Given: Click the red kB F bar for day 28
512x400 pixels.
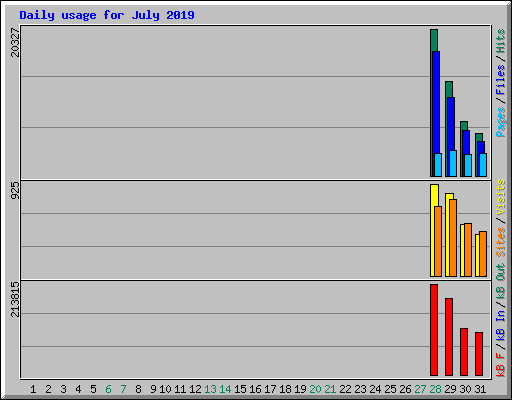Looking at the screenshot, I should coord(434,330).
